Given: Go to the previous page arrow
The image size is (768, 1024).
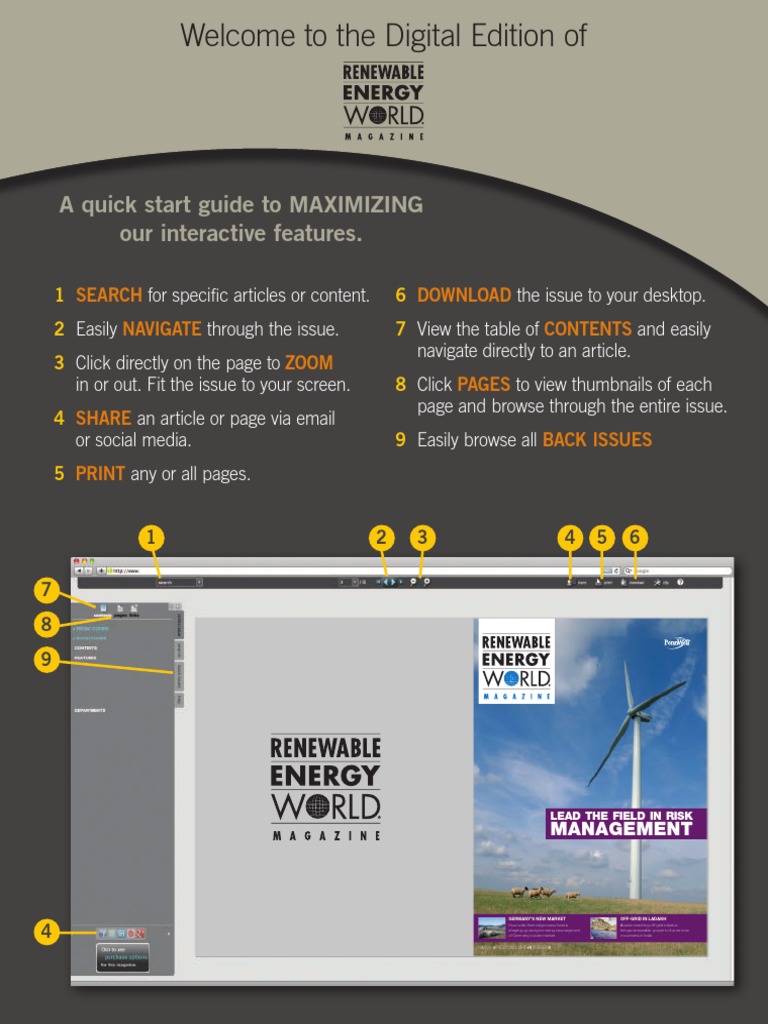Looking at the screenshot, I should tap(386, 582).
